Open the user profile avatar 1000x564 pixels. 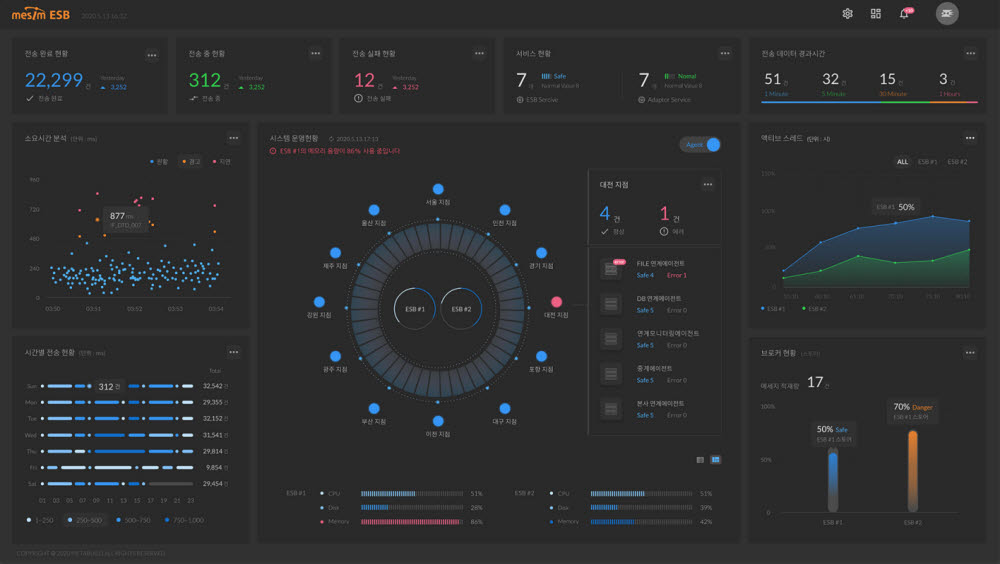tap(947, 13)
